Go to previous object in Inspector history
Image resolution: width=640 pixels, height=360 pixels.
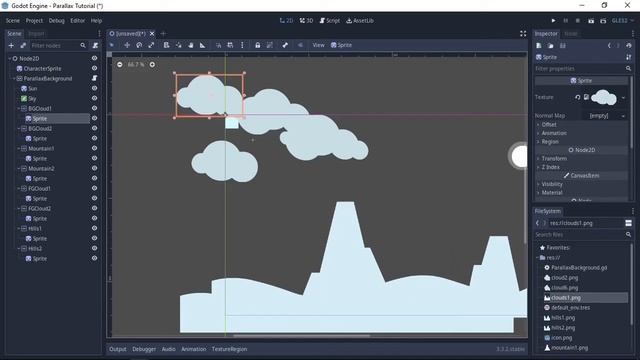[x=609, y=46]
